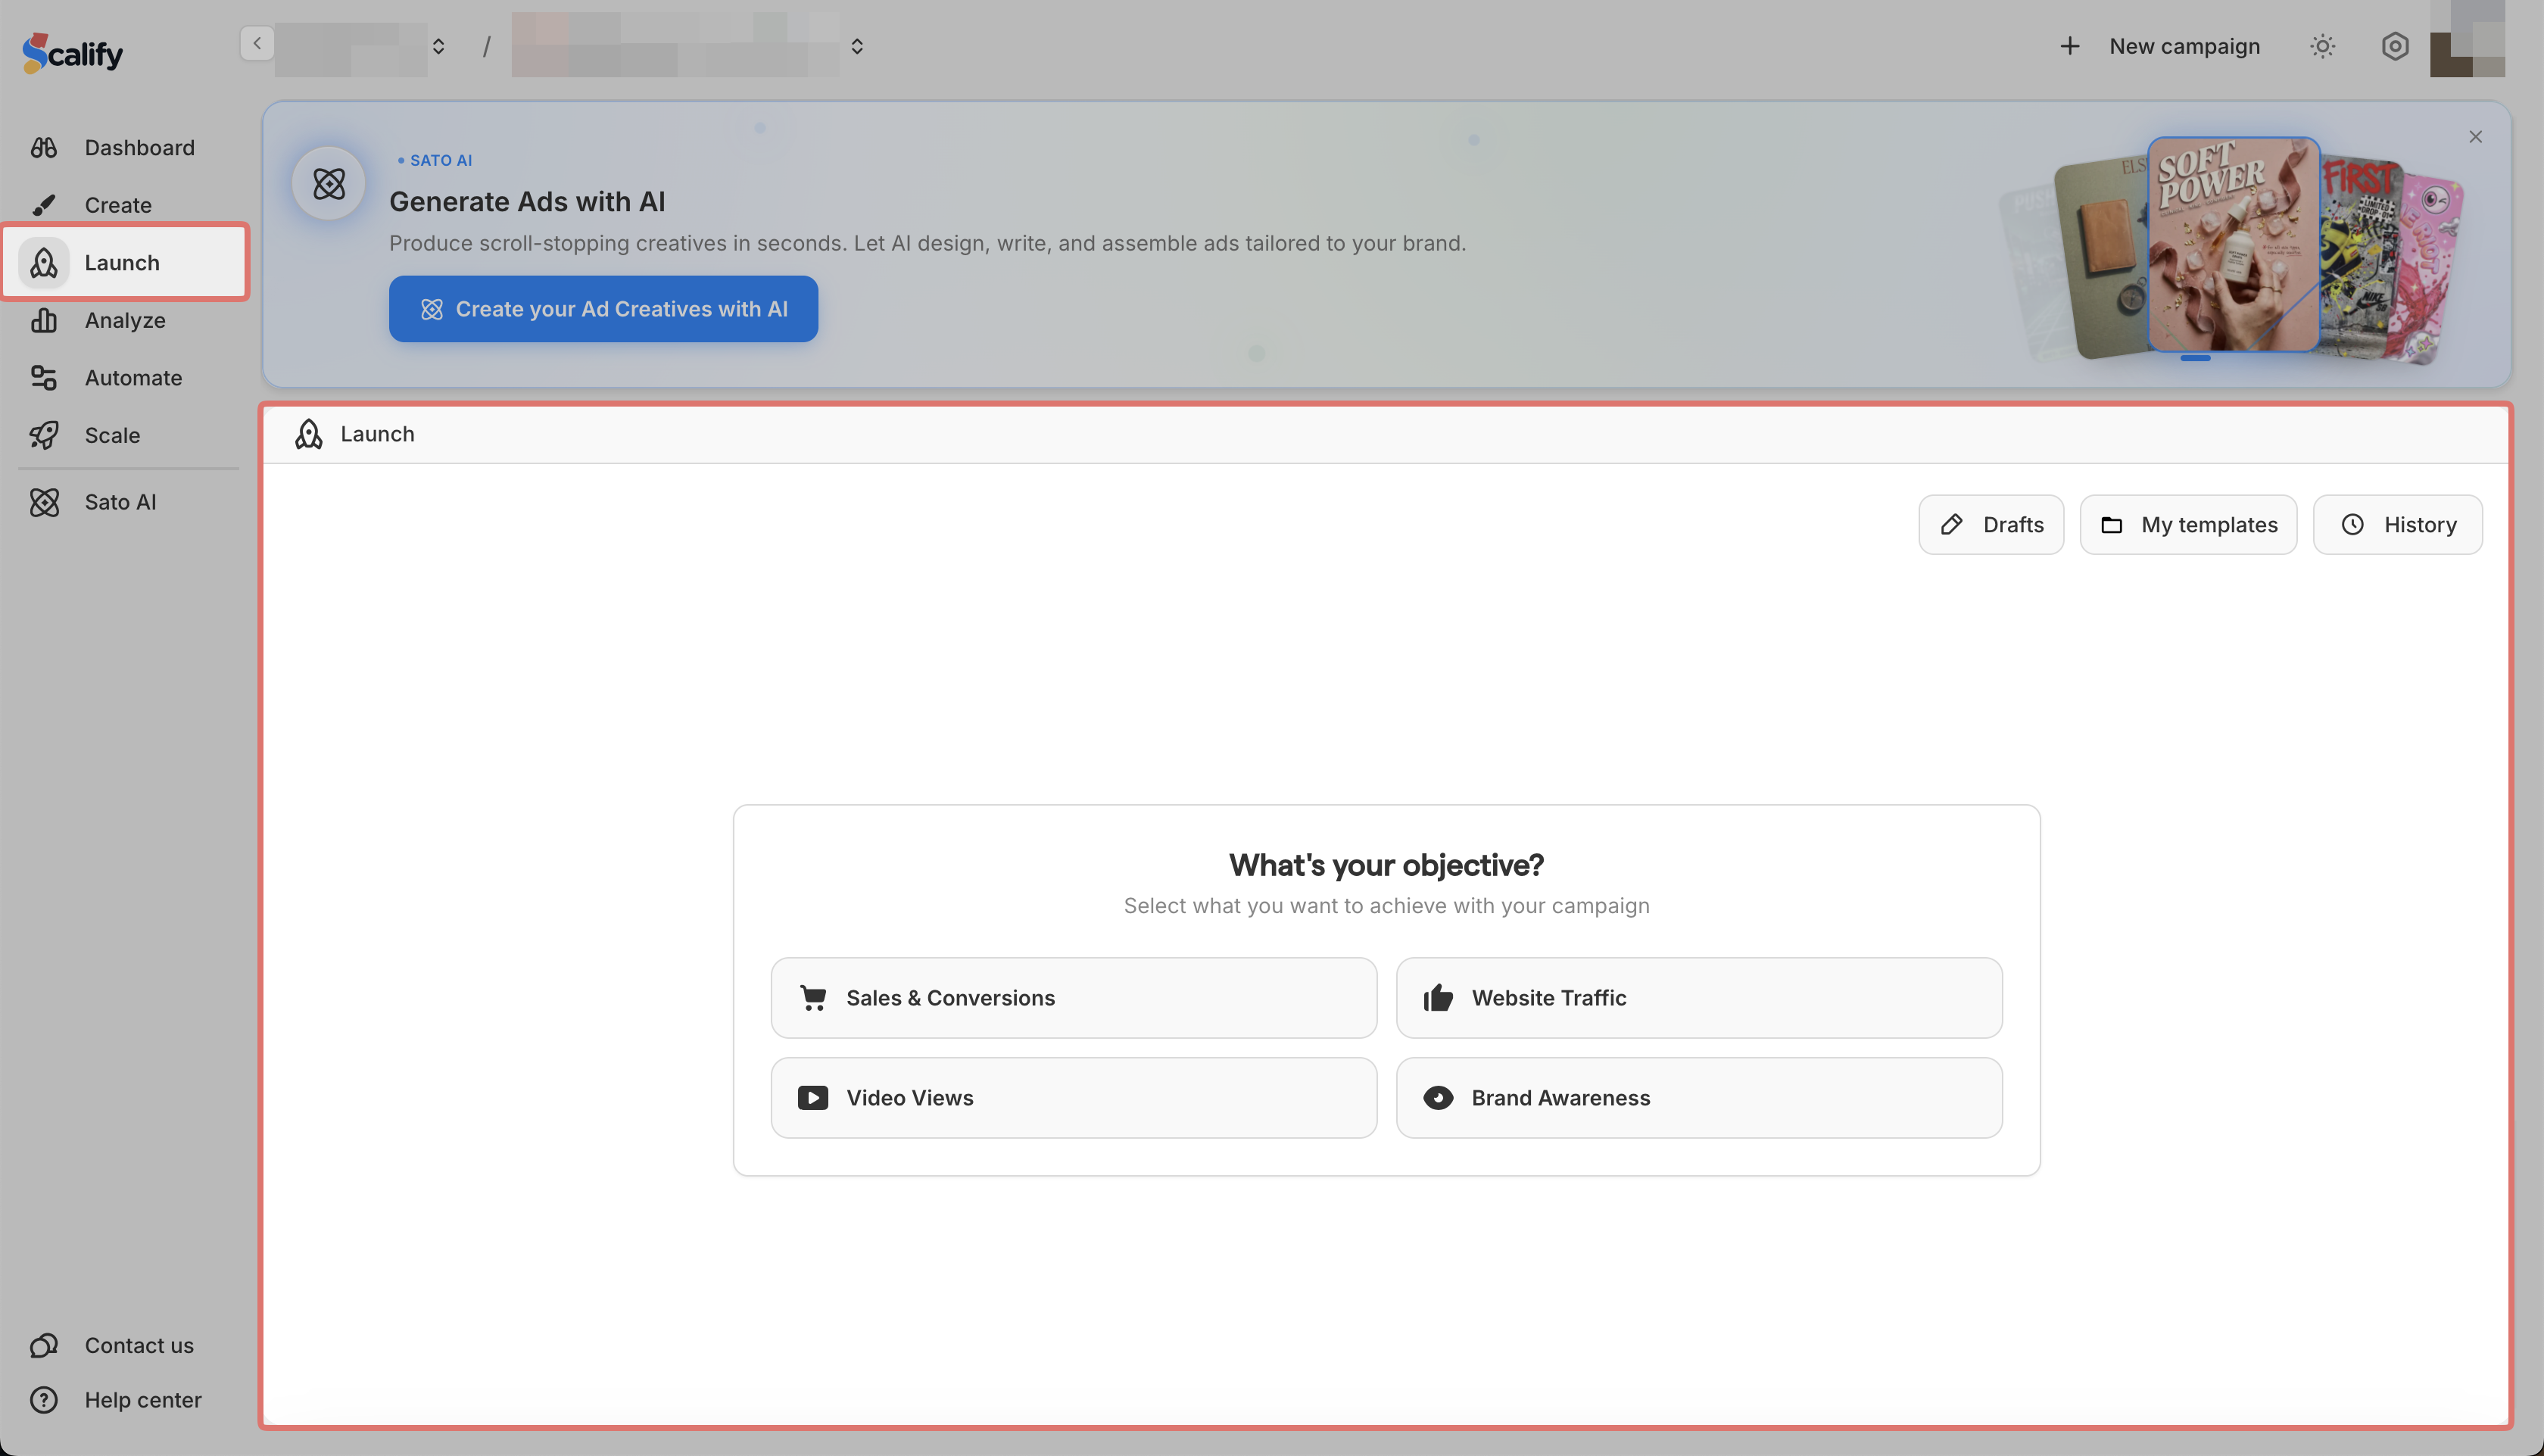2544x1456 pixels.
Task: Click the Contact us chat icon
Action: pos(43,1345)
